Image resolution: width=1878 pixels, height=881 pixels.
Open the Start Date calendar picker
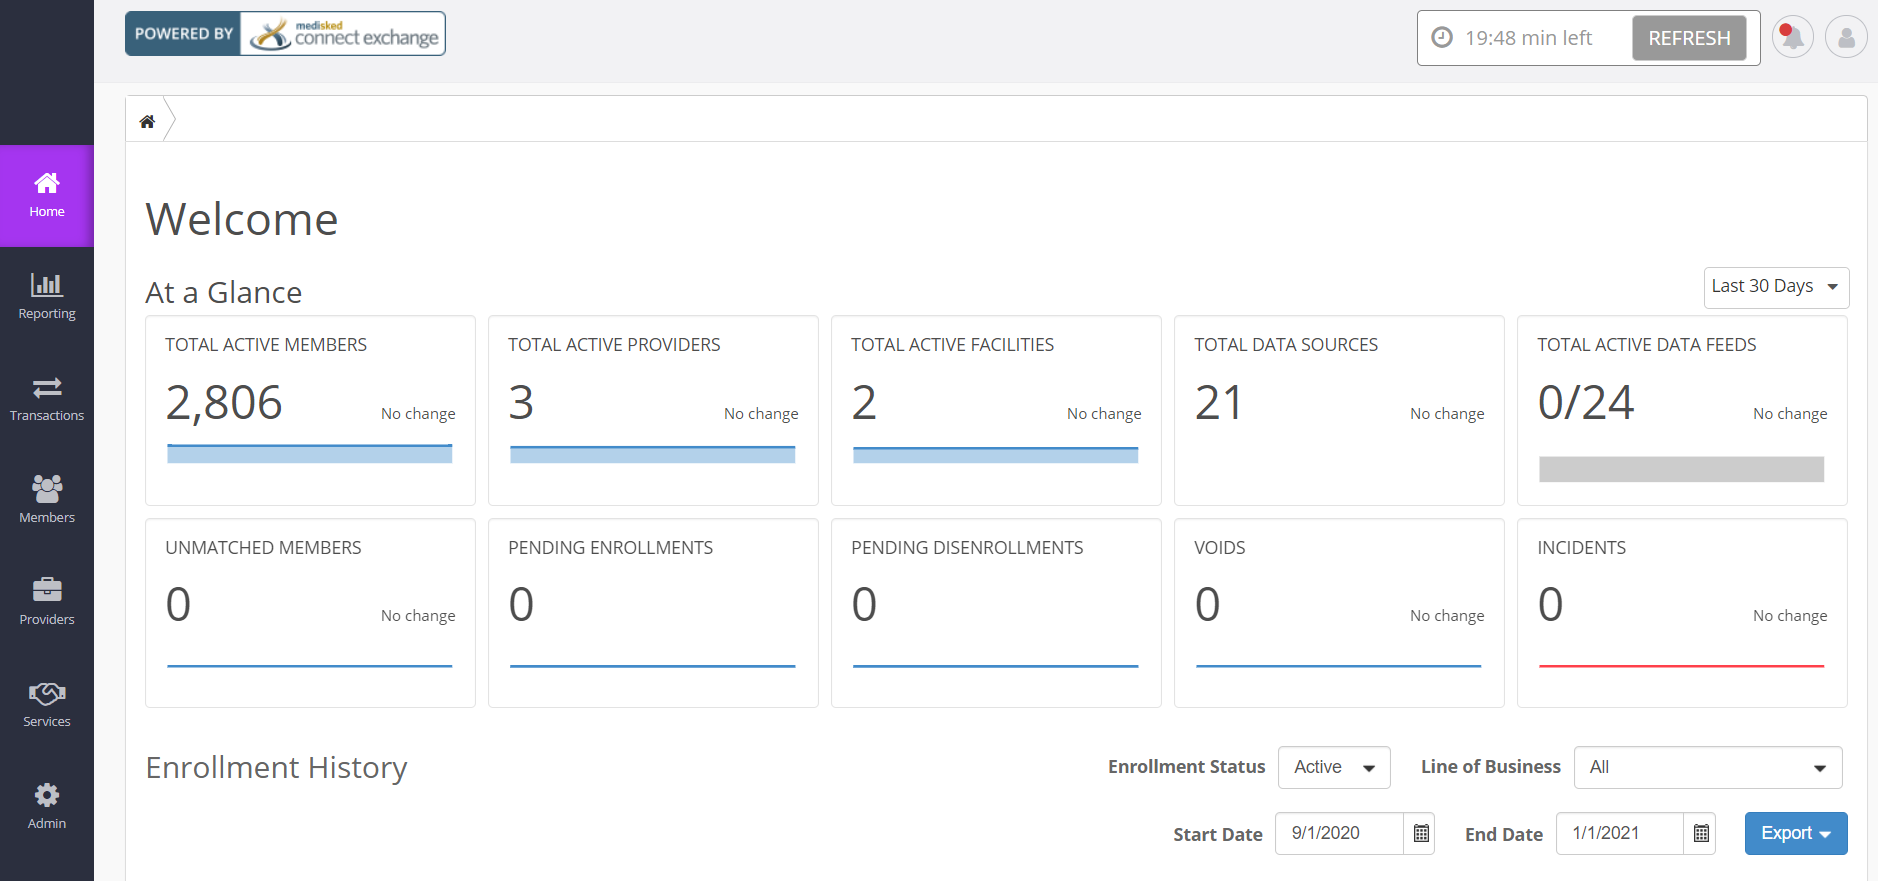[1420, 834]
